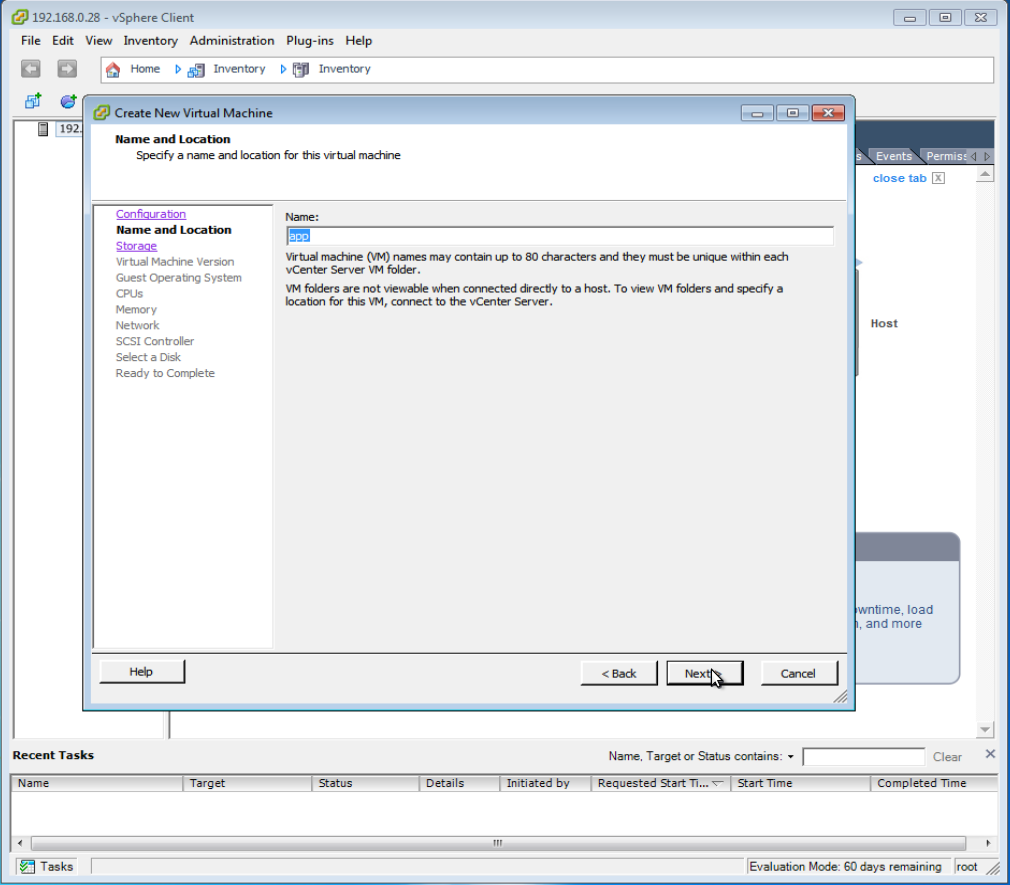
Task: Click the back navigation arrow icon
Action: pos(30,68)
